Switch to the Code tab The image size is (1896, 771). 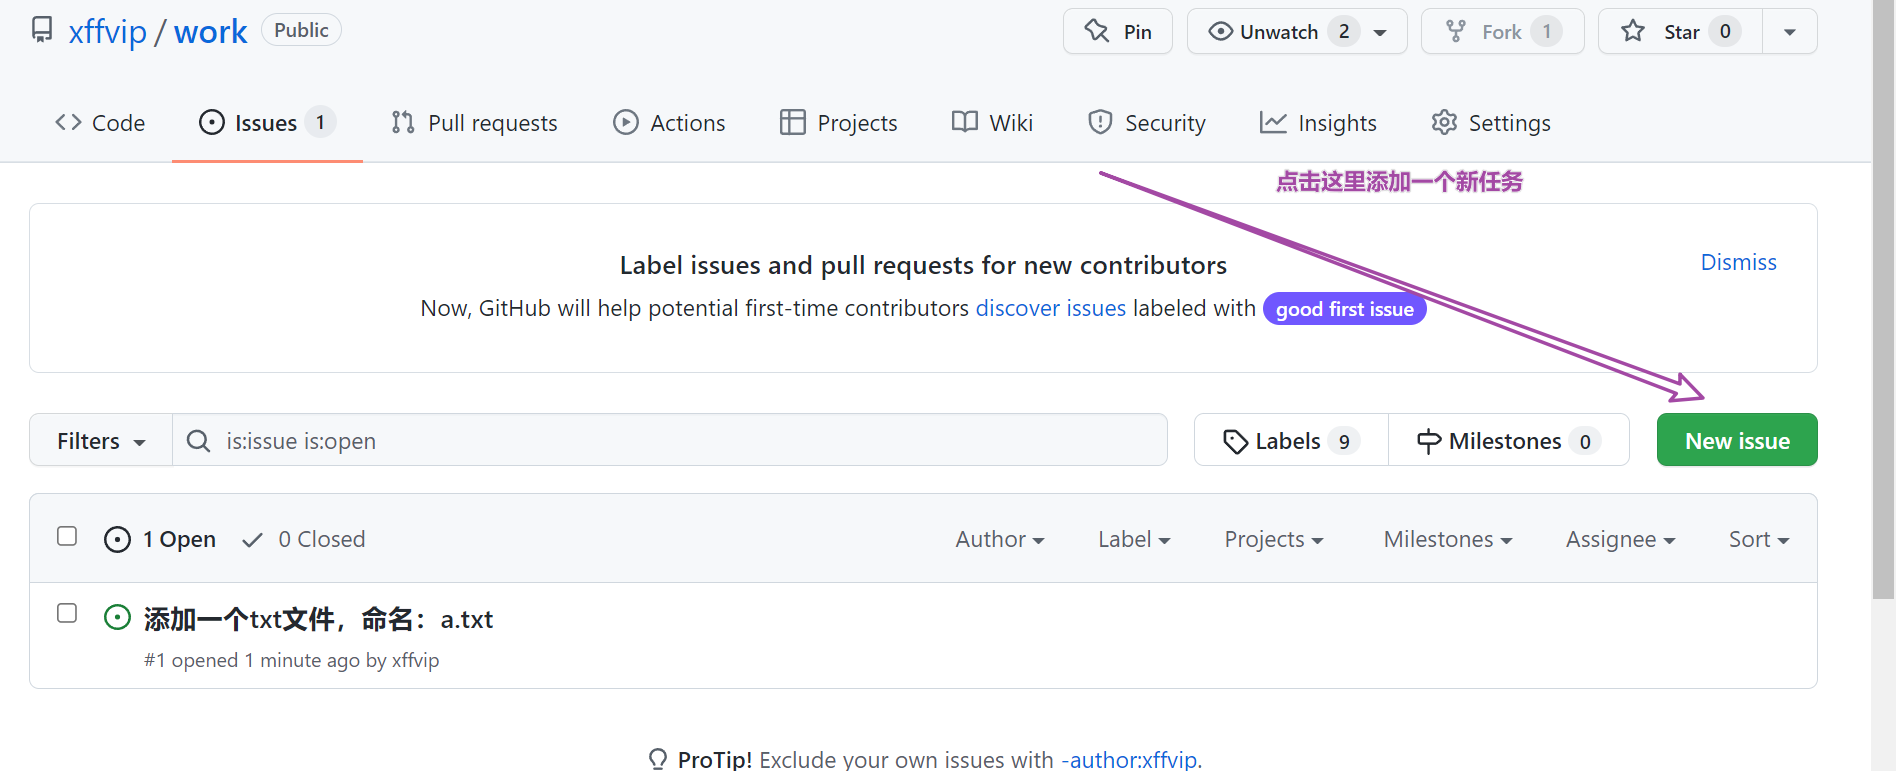(100, 123)
